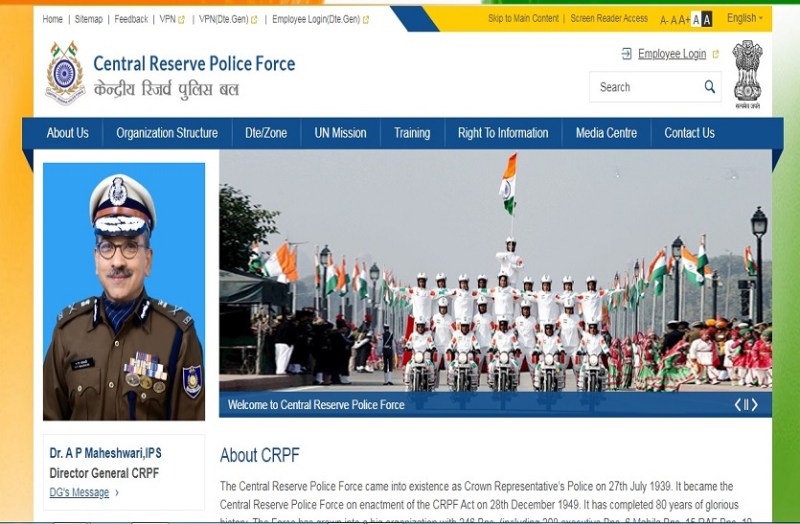Click the Hindi title केन्द्रीय रिजर्व पुलिस बल
The width and height of the screenshot is (800, 524).
[166, 89]
